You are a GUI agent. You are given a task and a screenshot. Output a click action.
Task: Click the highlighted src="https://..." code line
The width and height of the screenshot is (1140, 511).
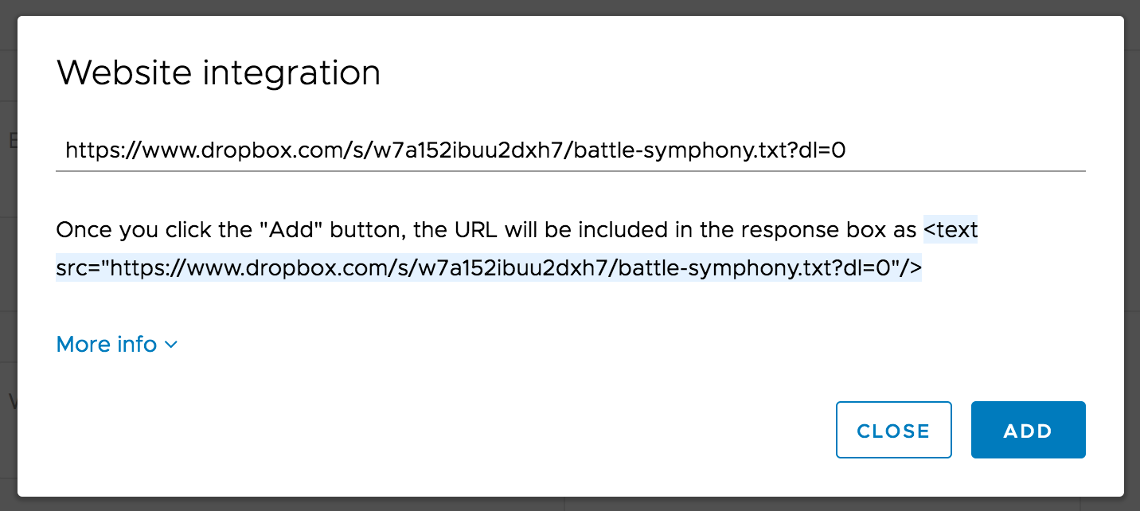point(400,268)
